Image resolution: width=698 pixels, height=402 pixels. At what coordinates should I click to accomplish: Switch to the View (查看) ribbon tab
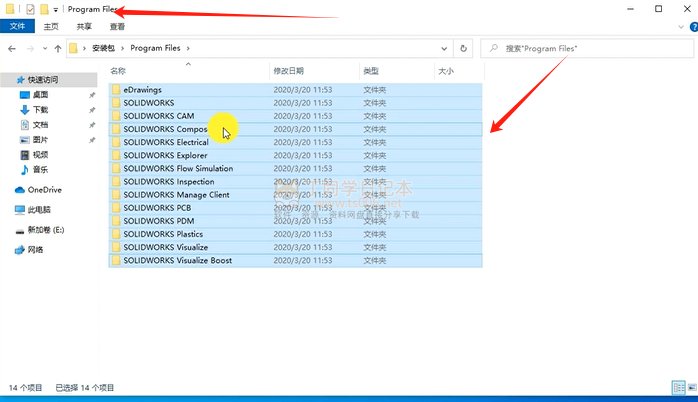pyautogui.click(x=117, y=27)
